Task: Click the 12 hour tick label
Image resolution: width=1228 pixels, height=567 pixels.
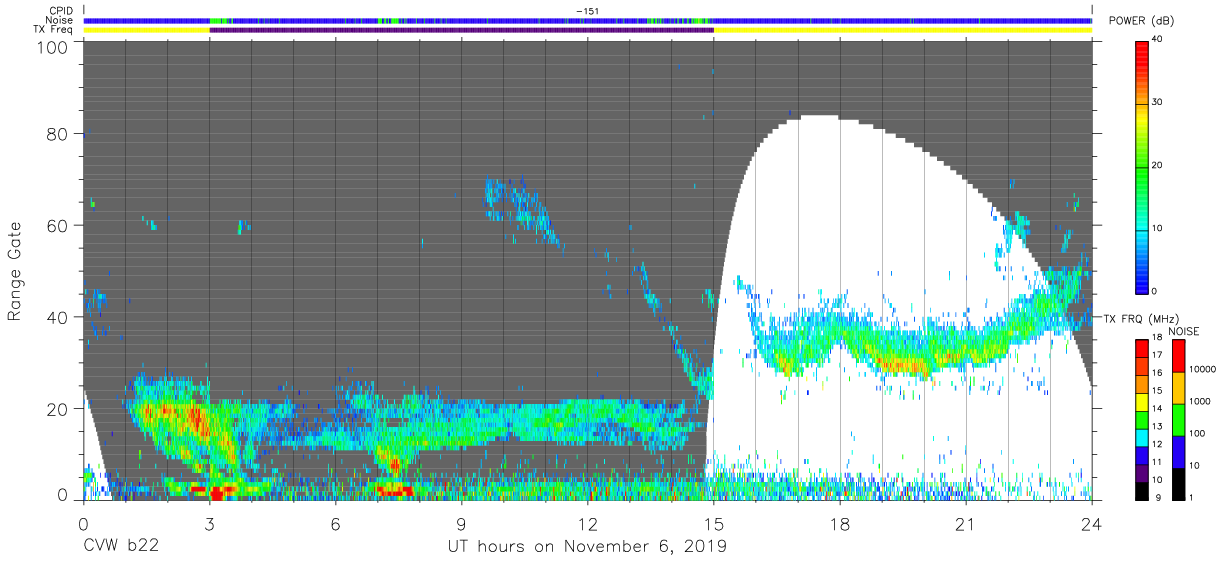Action: [x=587, y=523]
